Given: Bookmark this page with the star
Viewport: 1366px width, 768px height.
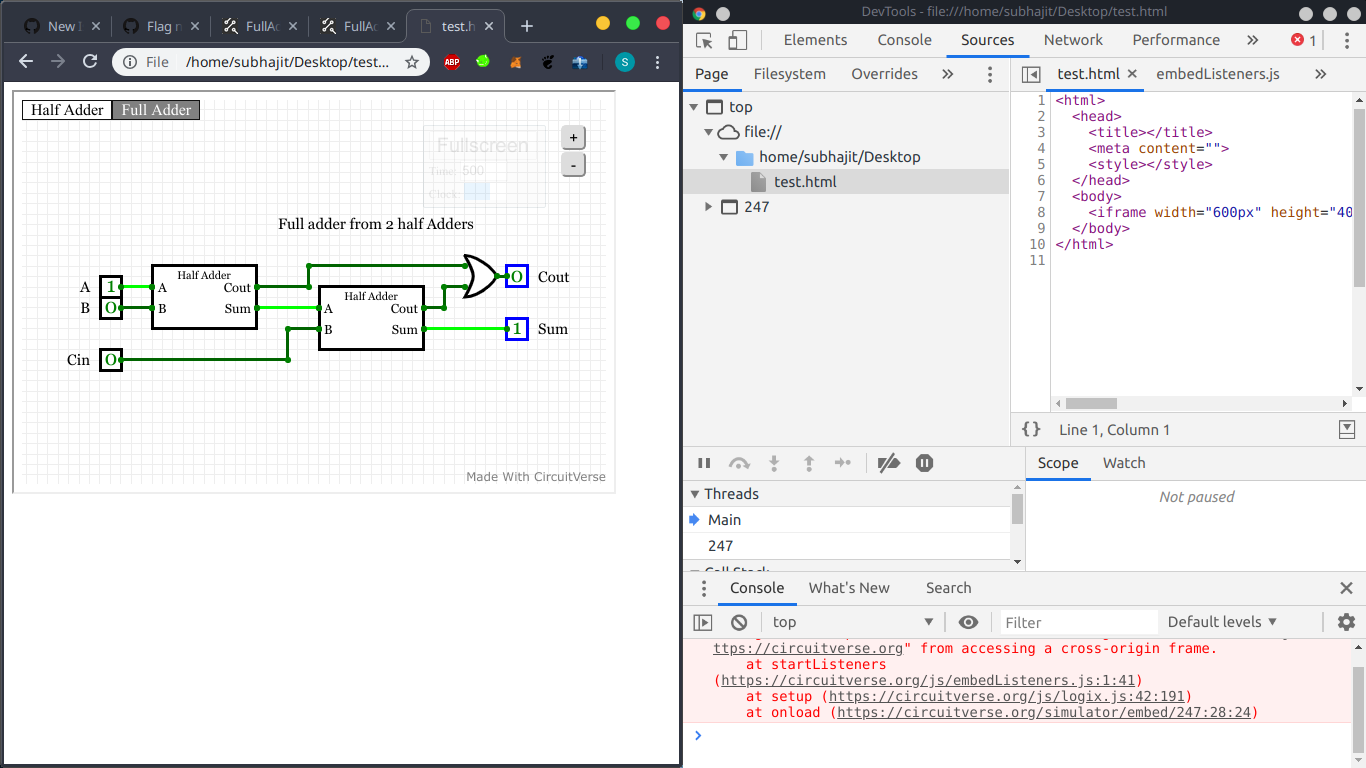Looking at the screenshot, I should pyautogui.click(x=412, y=62).
